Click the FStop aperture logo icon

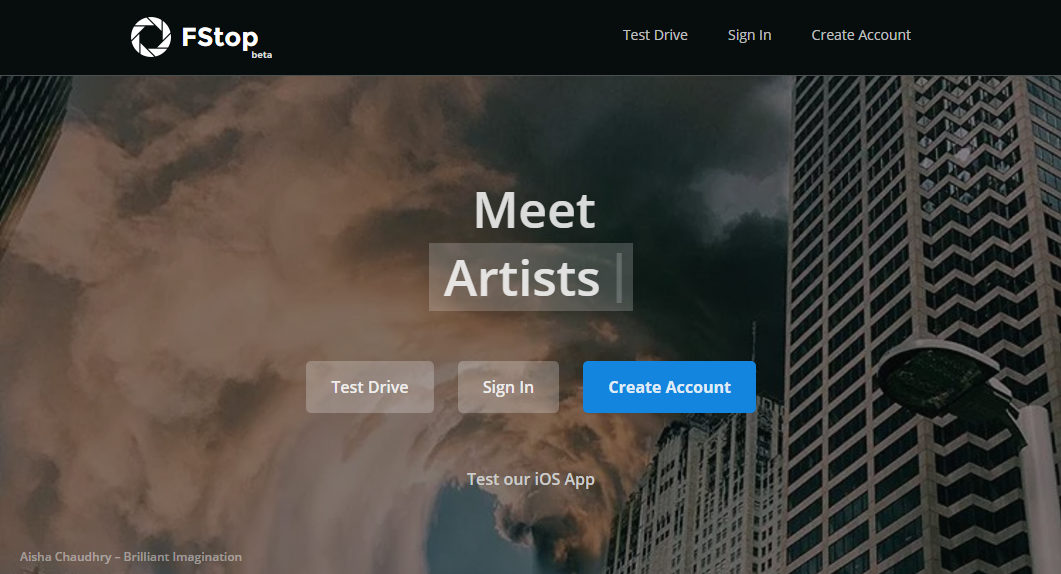click(x=151, y=37)
